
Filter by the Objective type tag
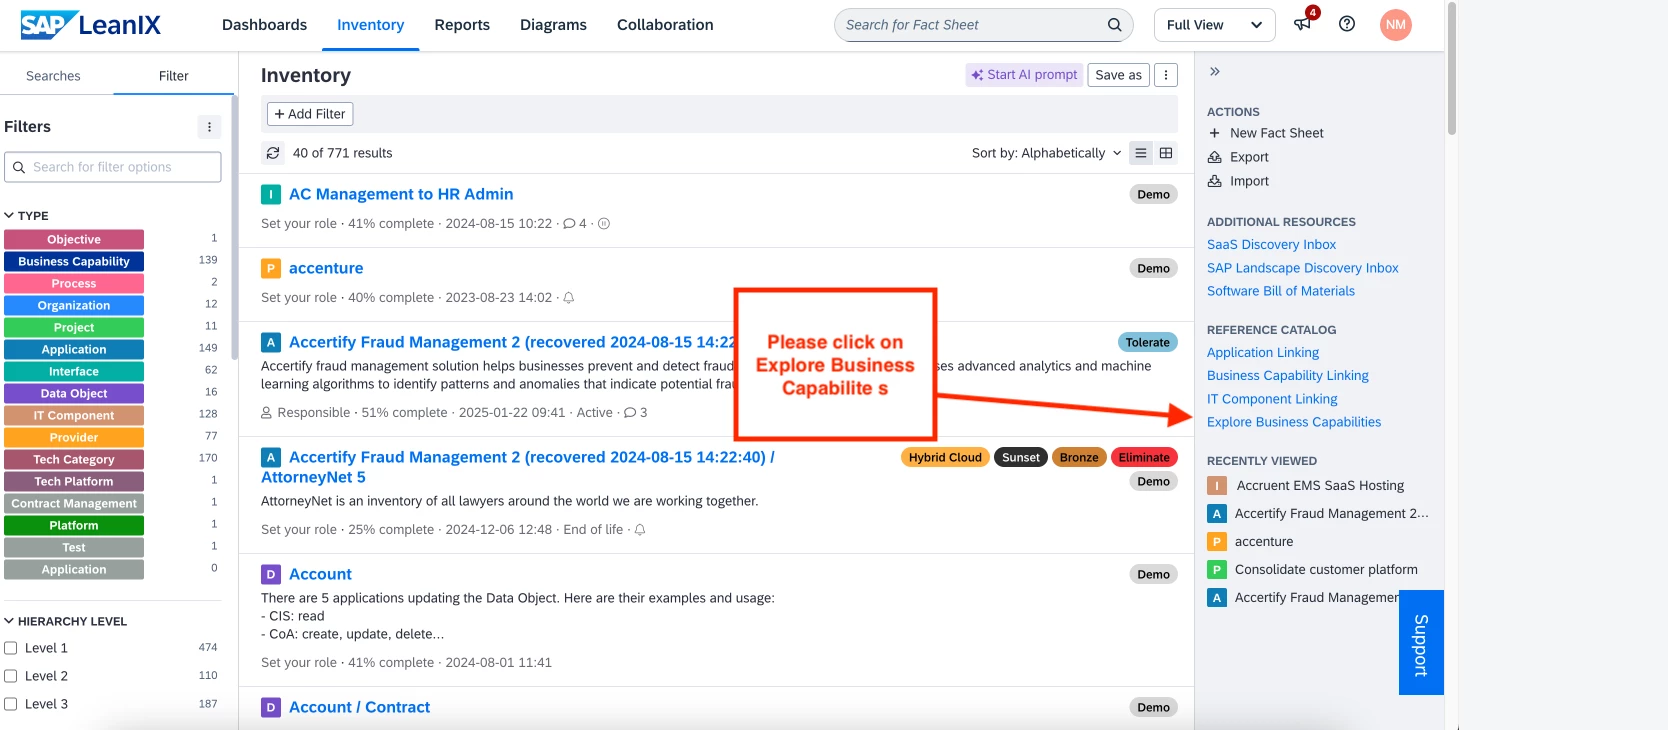pyautogui.click(x=74, y=240)
